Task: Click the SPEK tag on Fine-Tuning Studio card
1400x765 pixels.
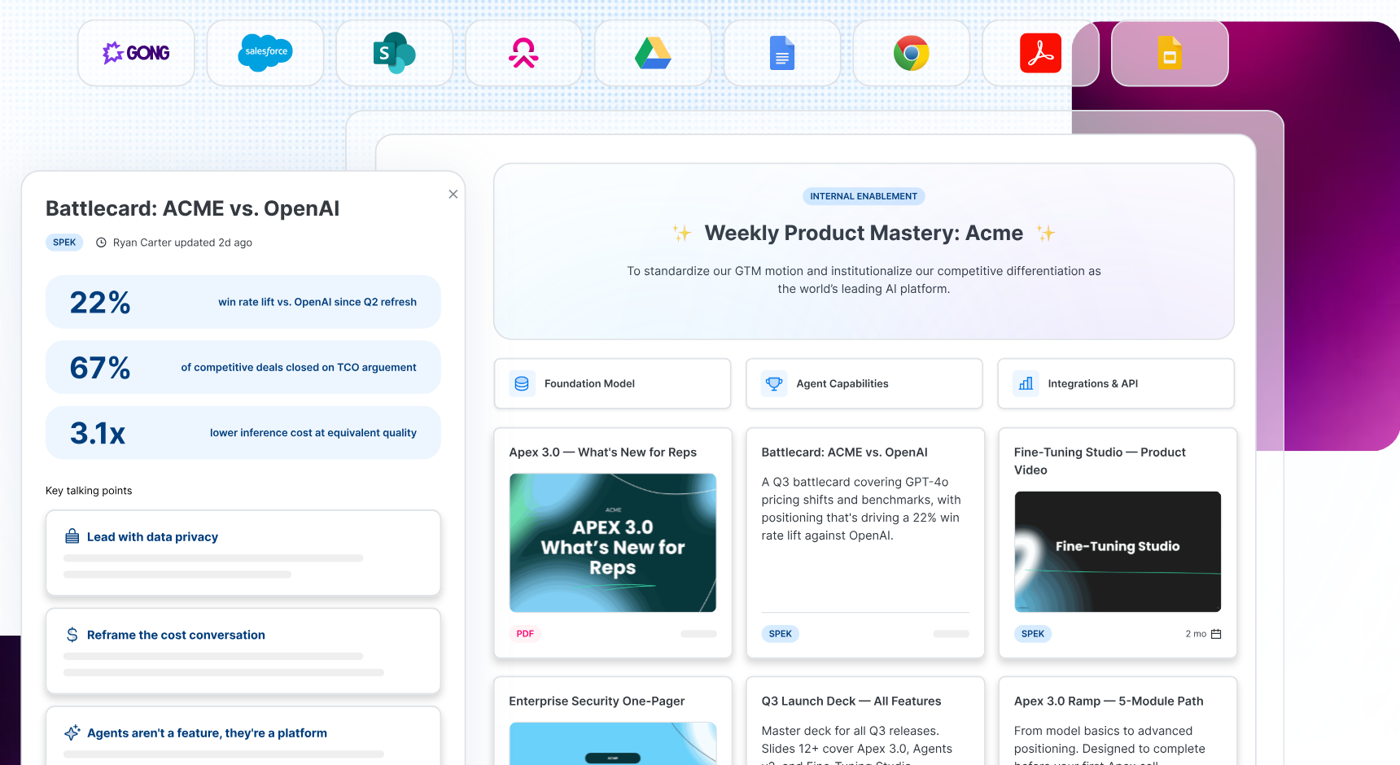Action: [x=1033, y=634]
